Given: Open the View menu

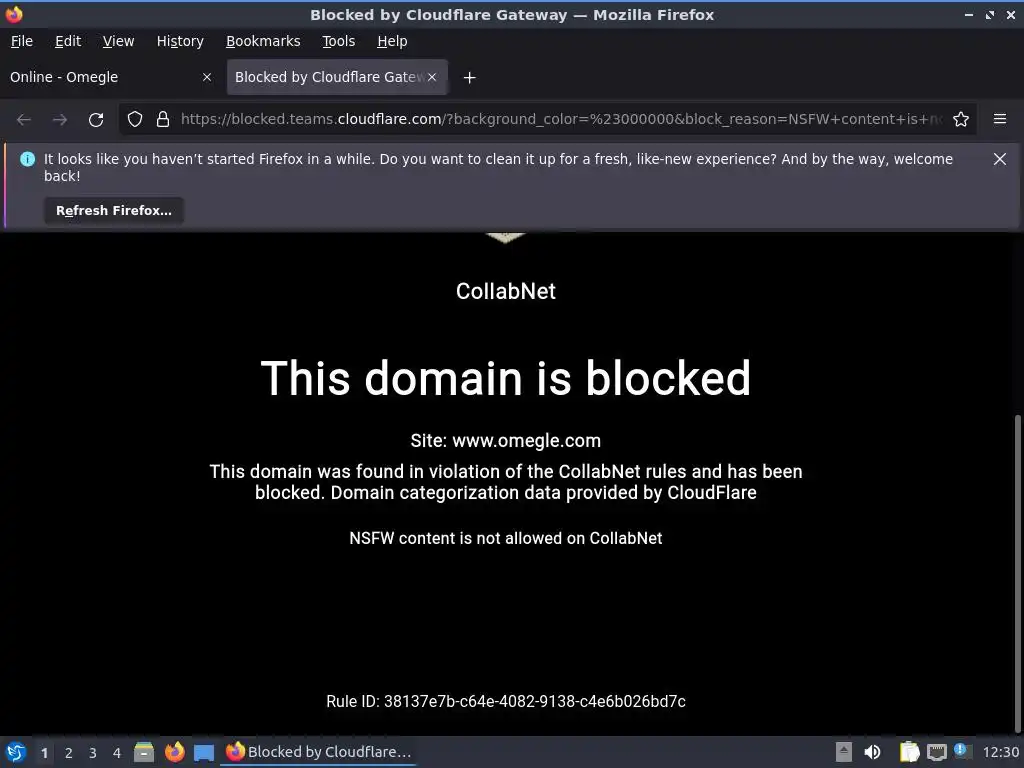Looking at the screenshot, I should pos(118,41).
